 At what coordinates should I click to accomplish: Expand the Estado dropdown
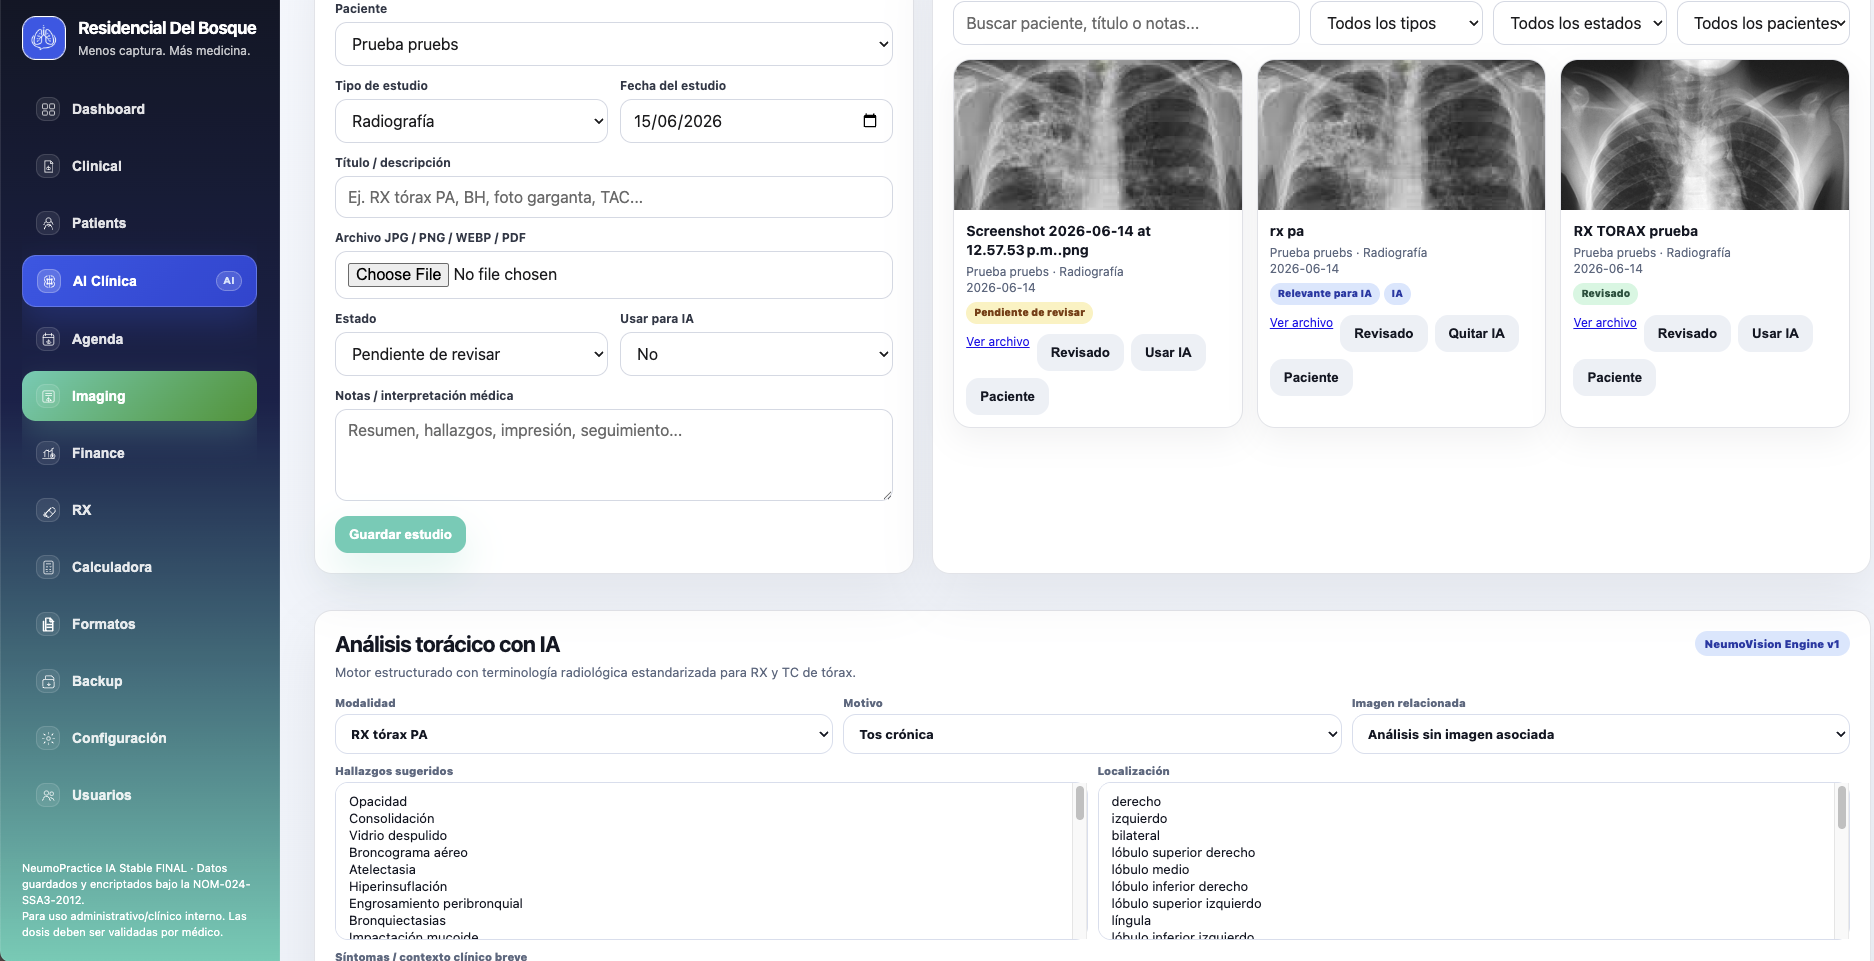pyautogui.click(x=471, y=354)
